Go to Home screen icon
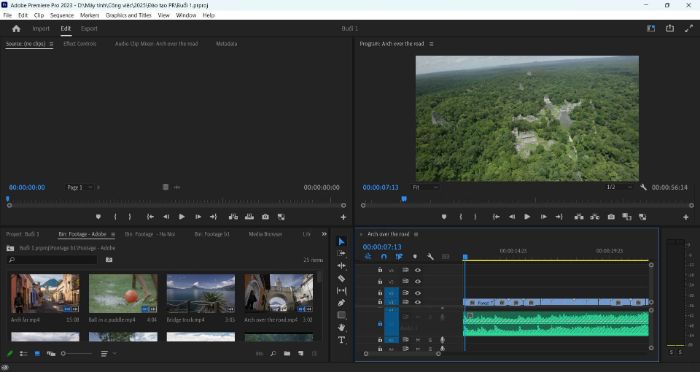Image resolution: width=700 pixels, height=372 pixels. coord(17,29)
